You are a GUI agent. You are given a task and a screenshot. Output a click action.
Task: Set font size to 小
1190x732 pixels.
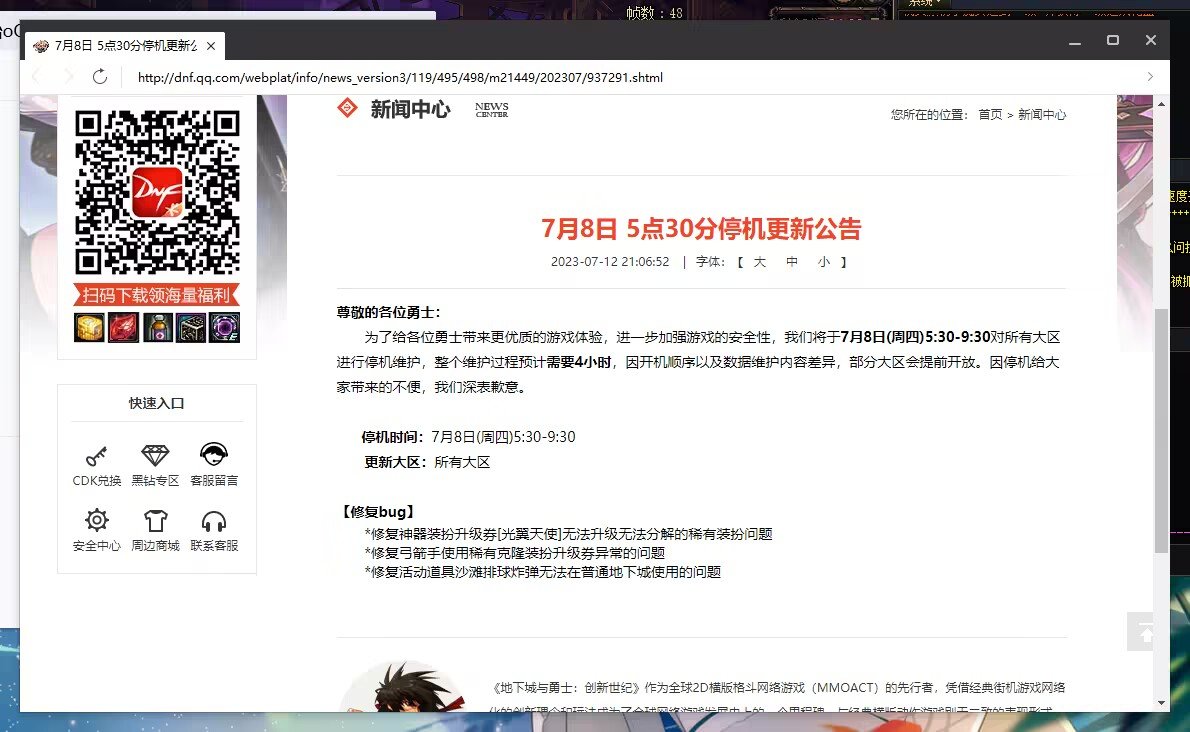click(824, 262)
